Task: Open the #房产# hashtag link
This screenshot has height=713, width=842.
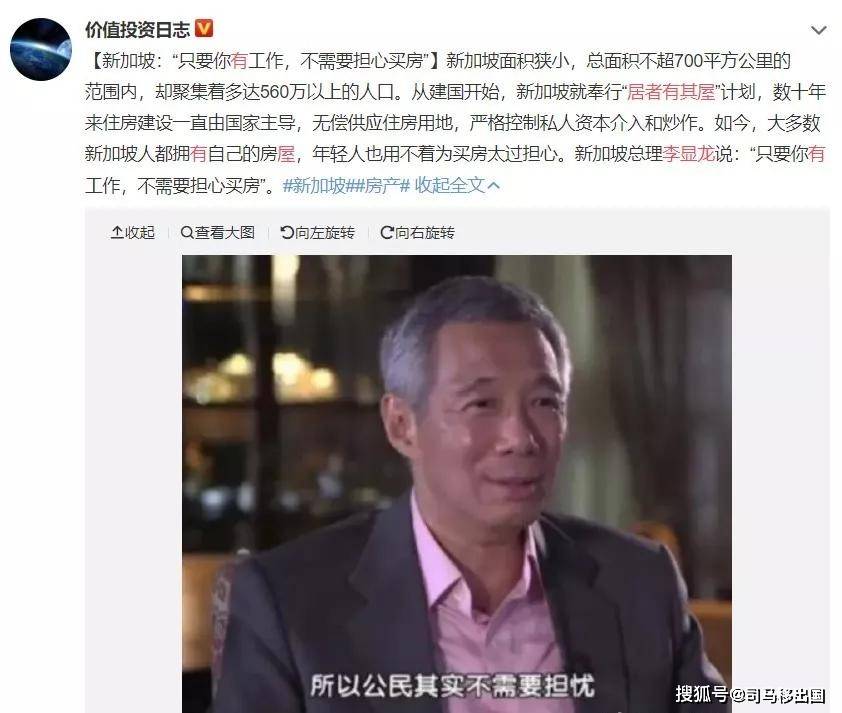Action: (x=380, y=186)
